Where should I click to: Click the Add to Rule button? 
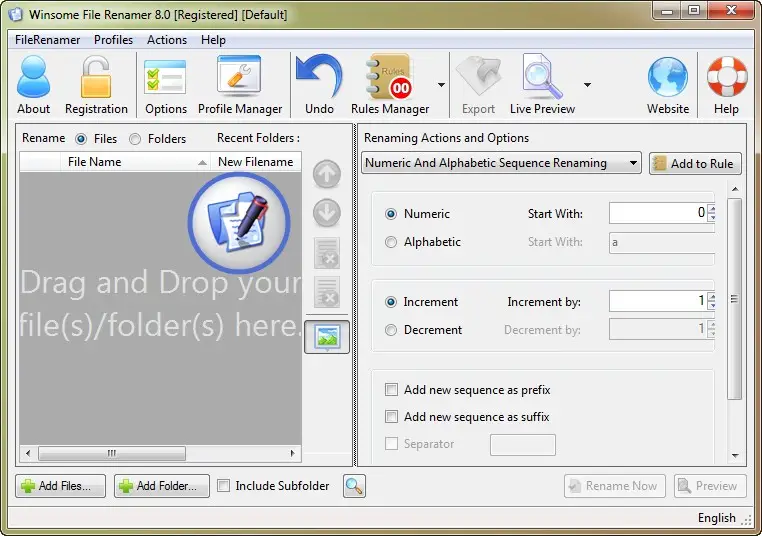pyautogui.click(x=695, y=164)
